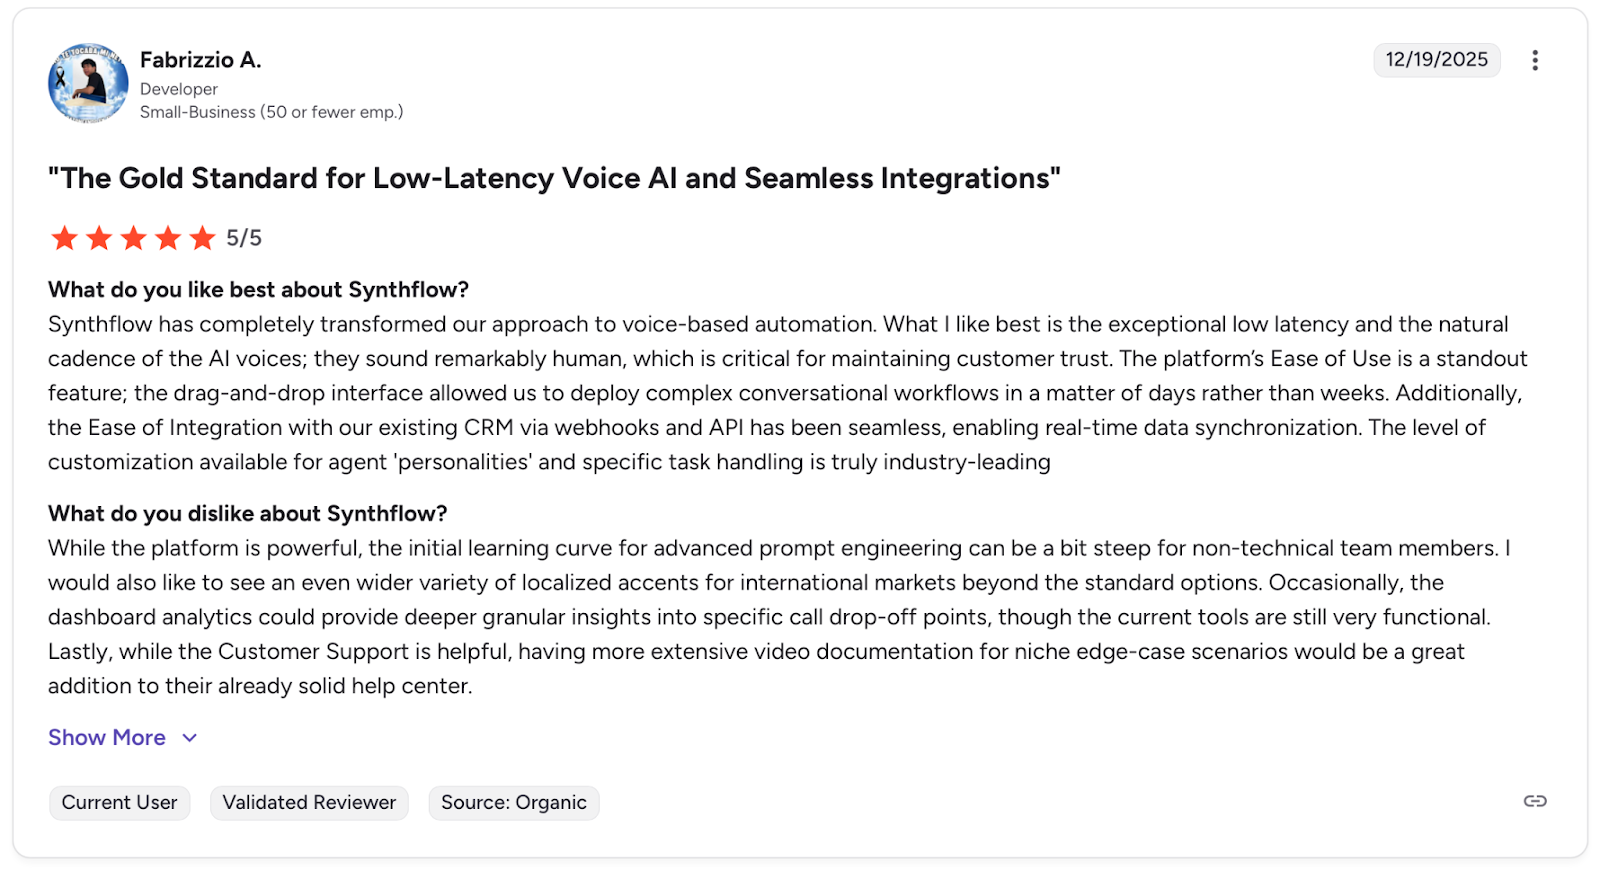Click the Small-Business company size label

pos(271,112)
